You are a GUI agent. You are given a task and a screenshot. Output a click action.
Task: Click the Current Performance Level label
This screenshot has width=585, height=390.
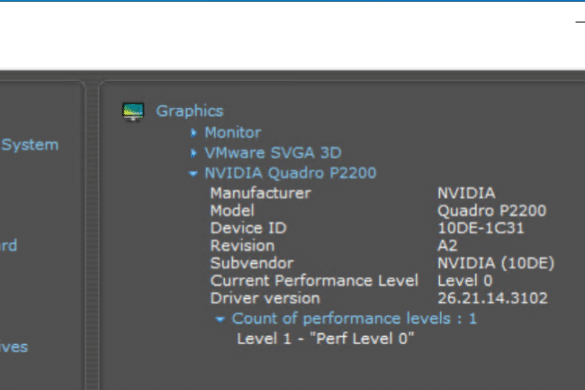click(x=315, y=281)
